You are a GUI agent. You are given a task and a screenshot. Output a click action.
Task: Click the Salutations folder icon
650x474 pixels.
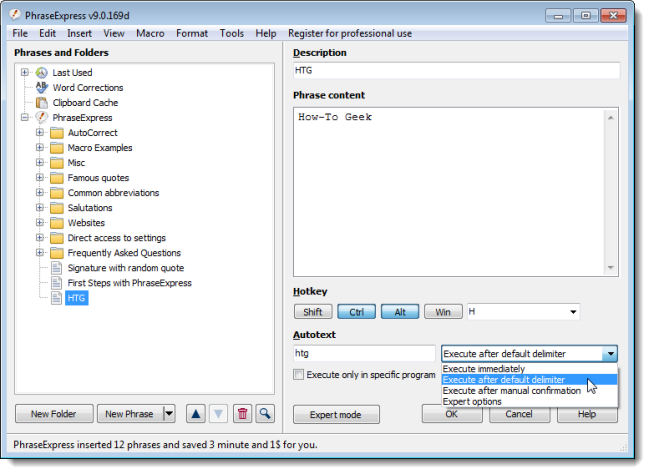pos(57,208)
